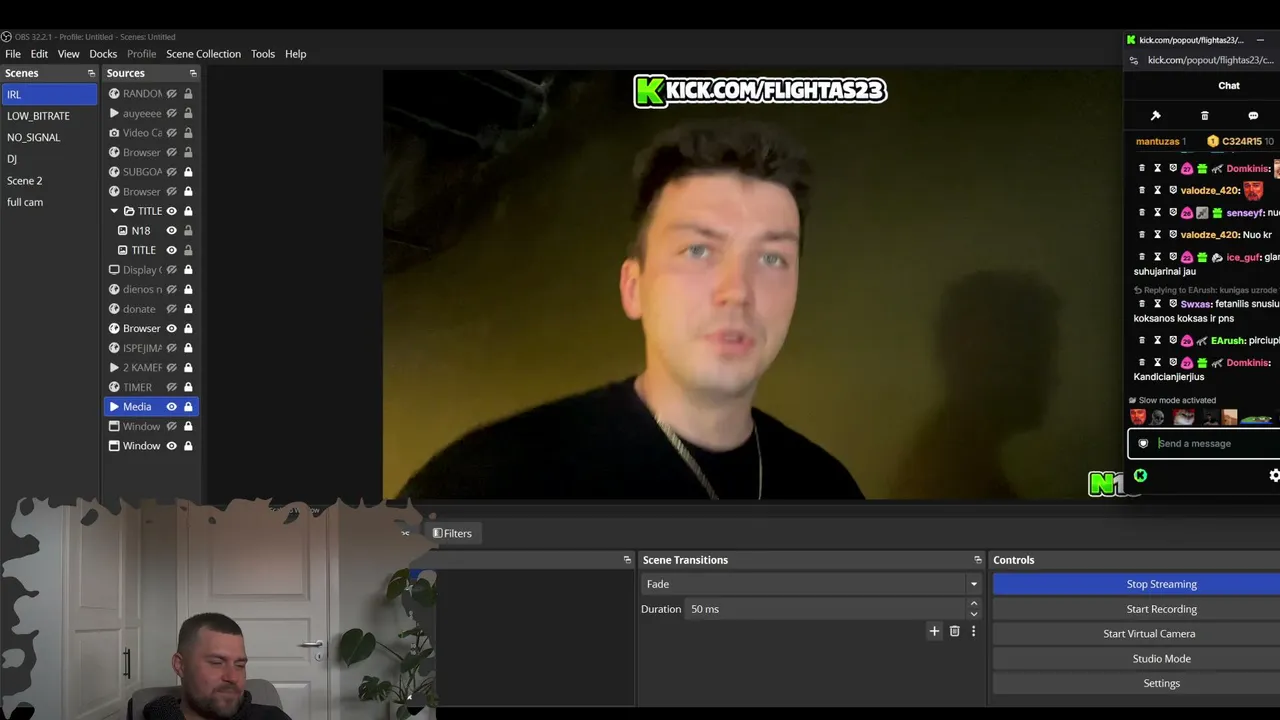Undock the Scenes panel
This screenshot has width=1280, height=720.
(91, 73)
